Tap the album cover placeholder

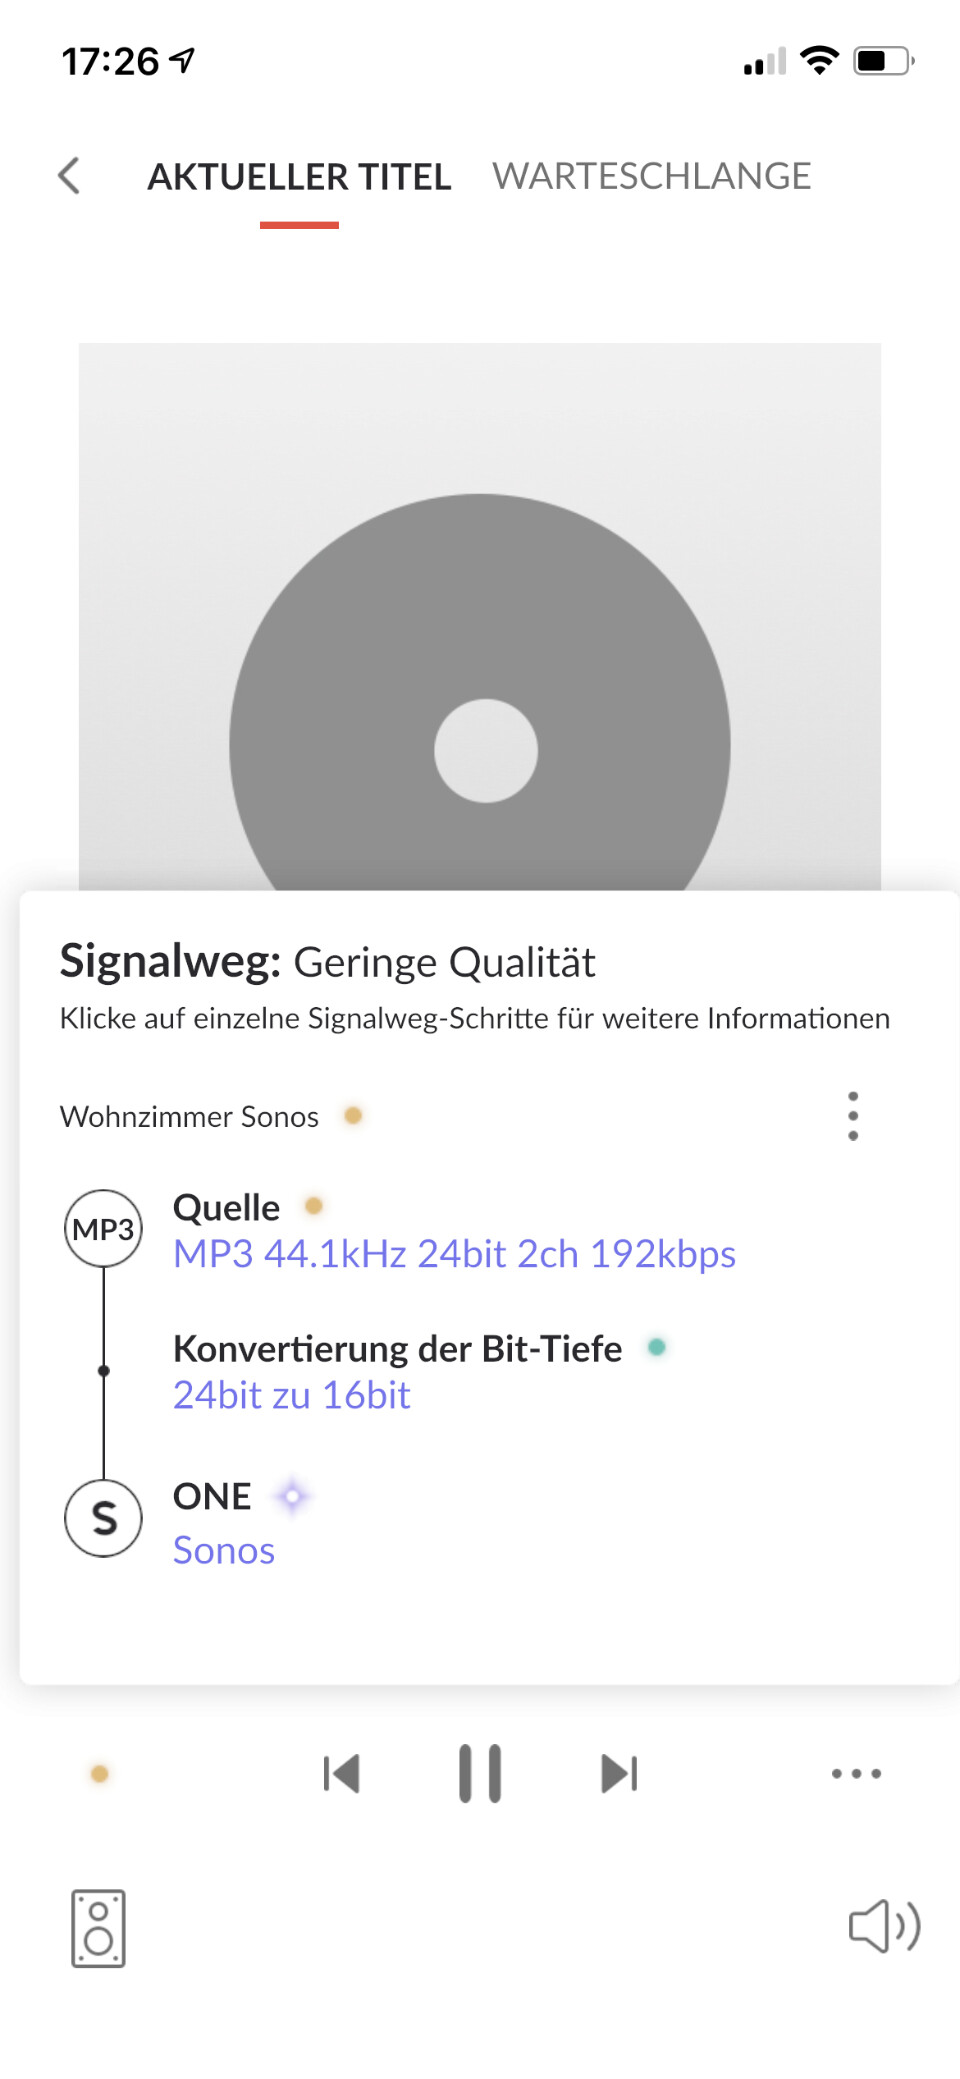(480, 616)
